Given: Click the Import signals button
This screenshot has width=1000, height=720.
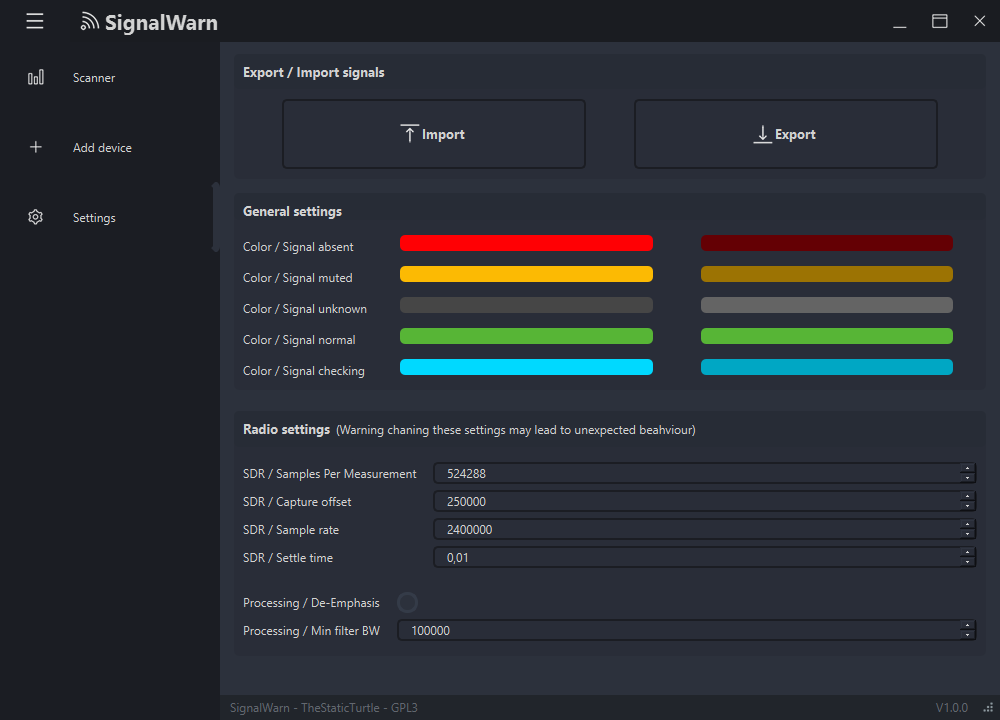Looking at the screenshot, I should (x=433, y=133).
